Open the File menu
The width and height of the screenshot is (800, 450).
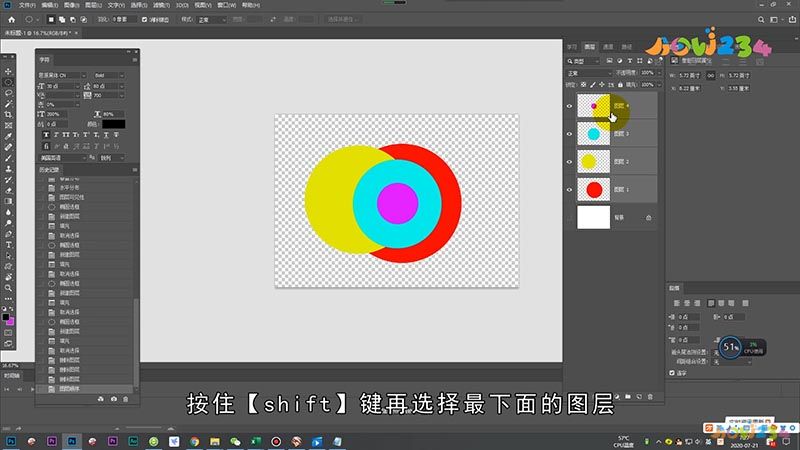(27, 5)
